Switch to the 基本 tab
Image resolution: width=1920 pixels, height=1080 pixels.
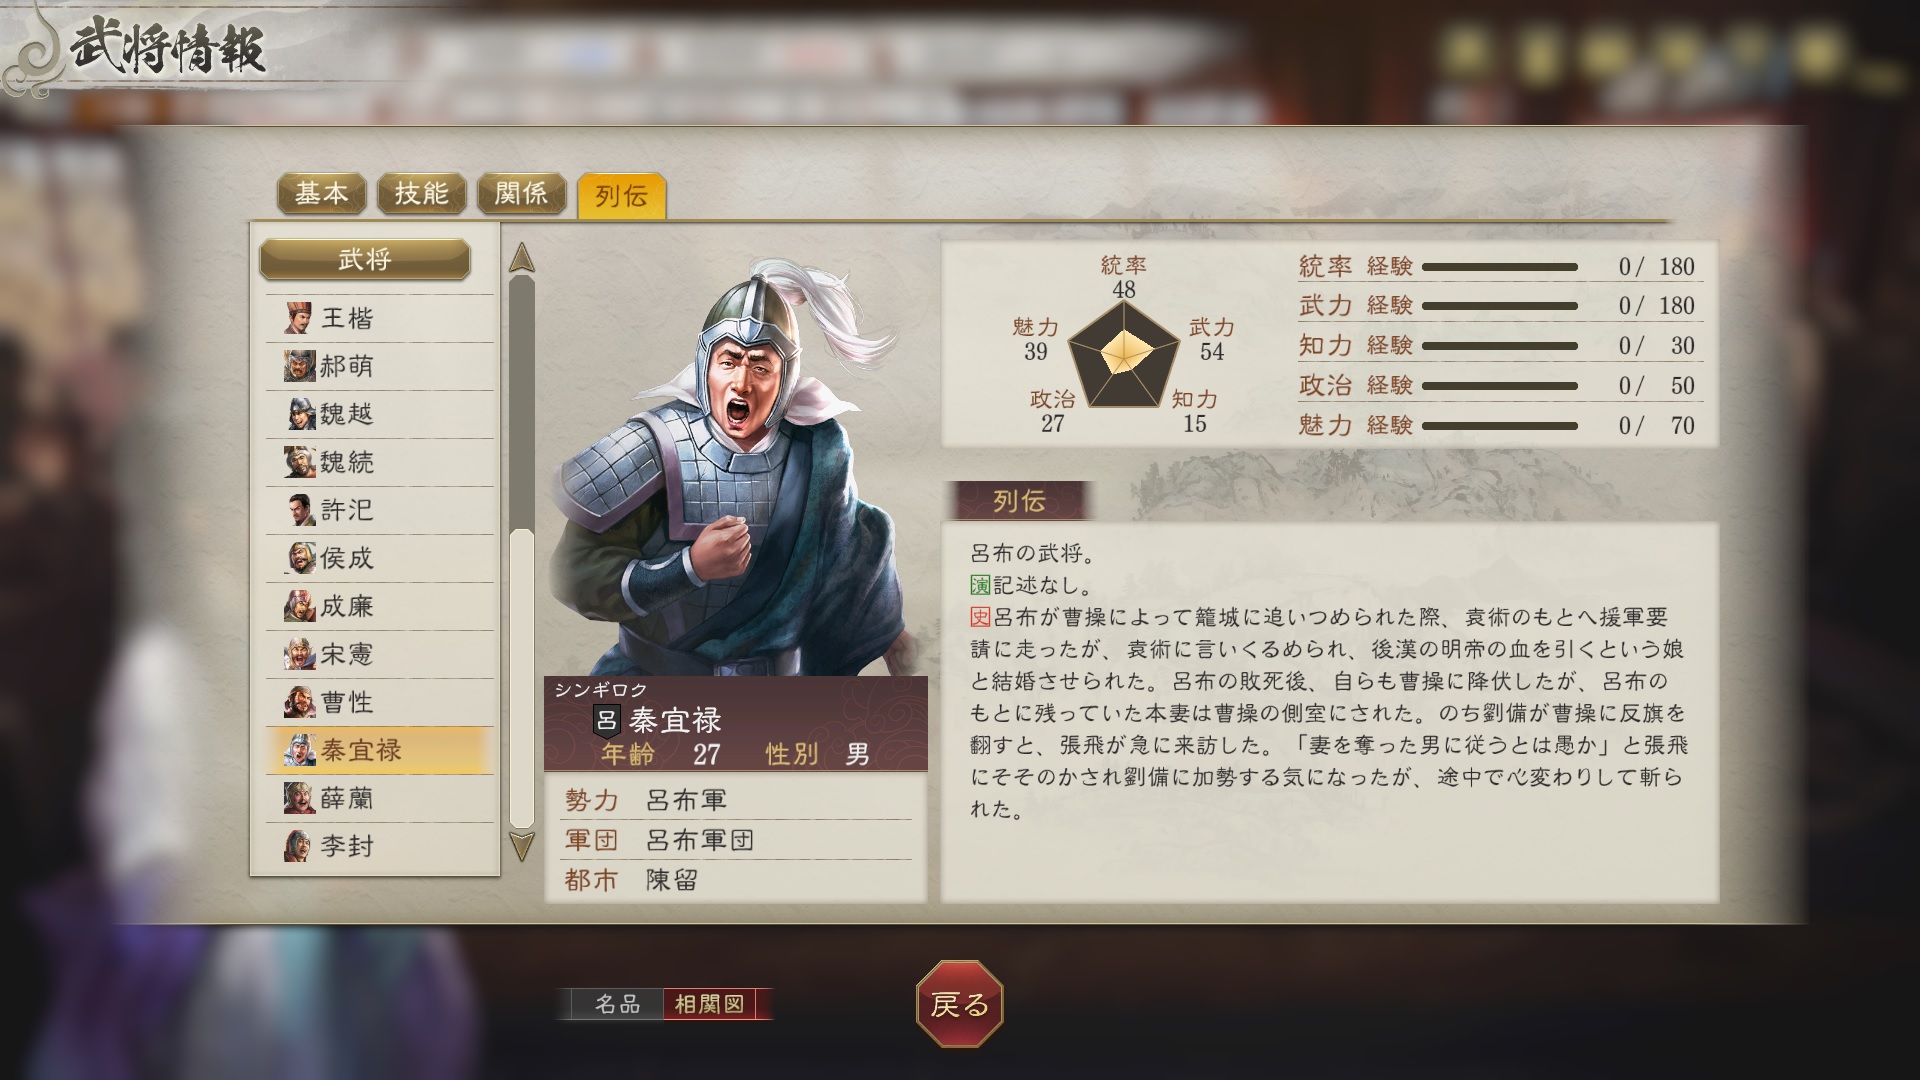[322, 193]
